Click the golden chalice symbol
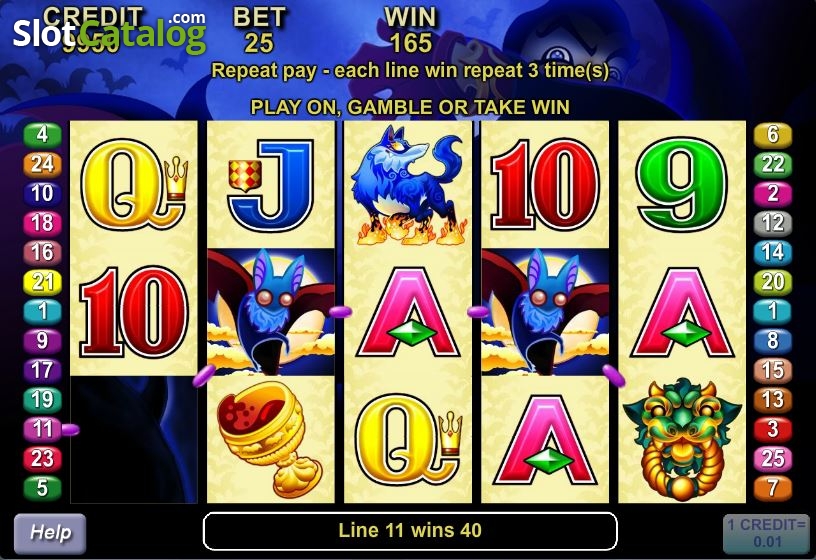The image size is (816, 560). [x=270, y=439]
